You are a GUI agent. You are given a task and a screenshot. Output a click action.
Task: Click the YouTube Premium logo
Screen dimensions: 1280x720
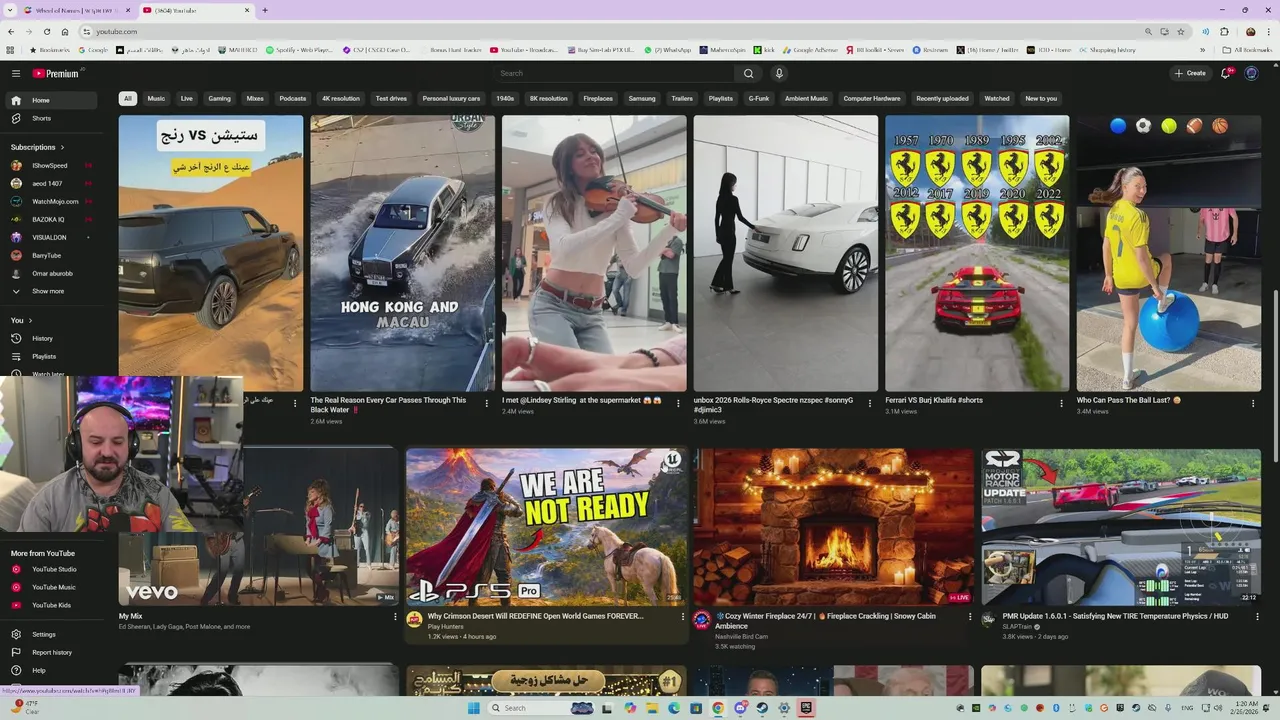point(55,73)
